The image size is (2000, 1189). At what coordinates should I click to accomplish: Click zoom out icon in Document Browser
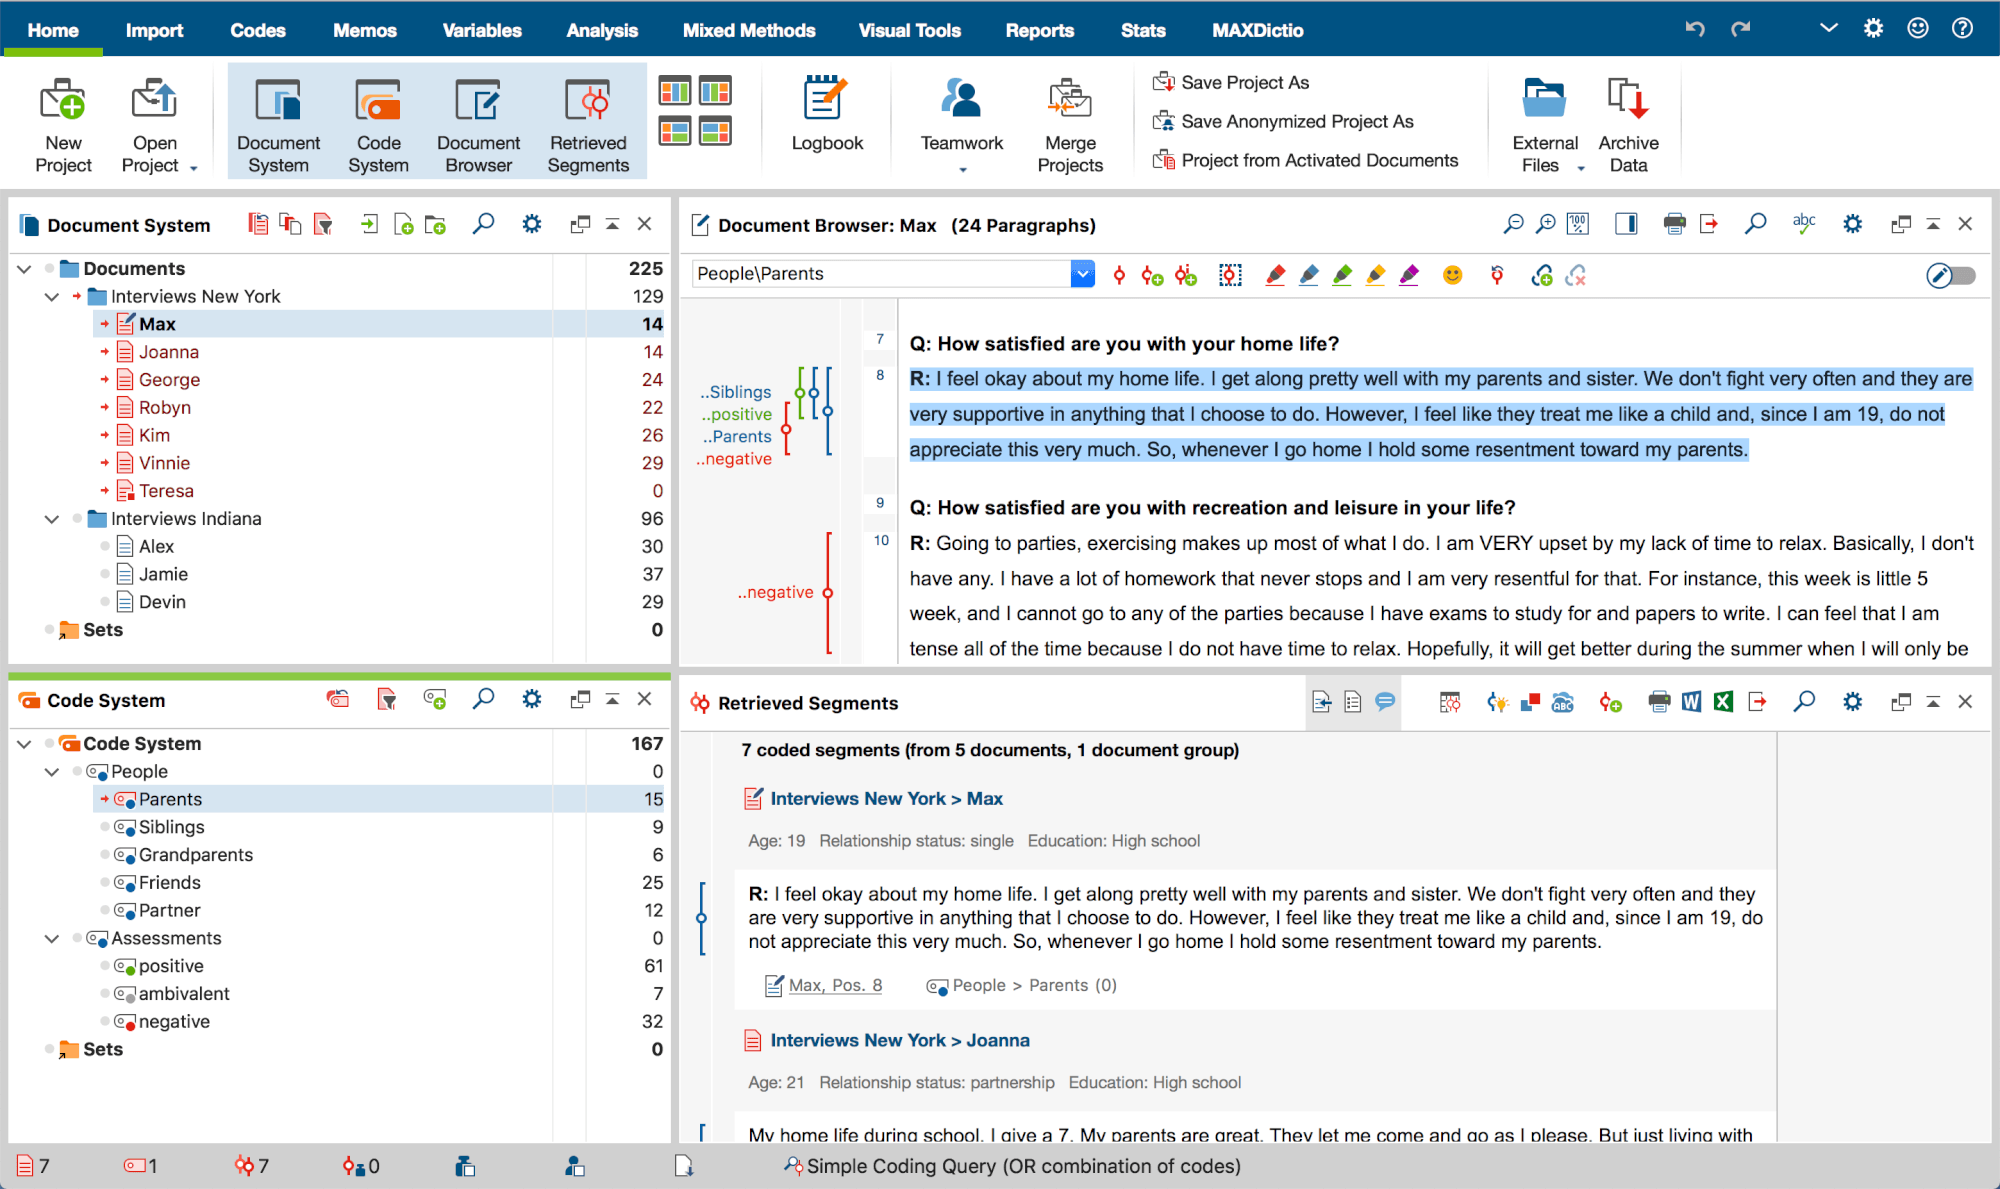(1513, 224)
